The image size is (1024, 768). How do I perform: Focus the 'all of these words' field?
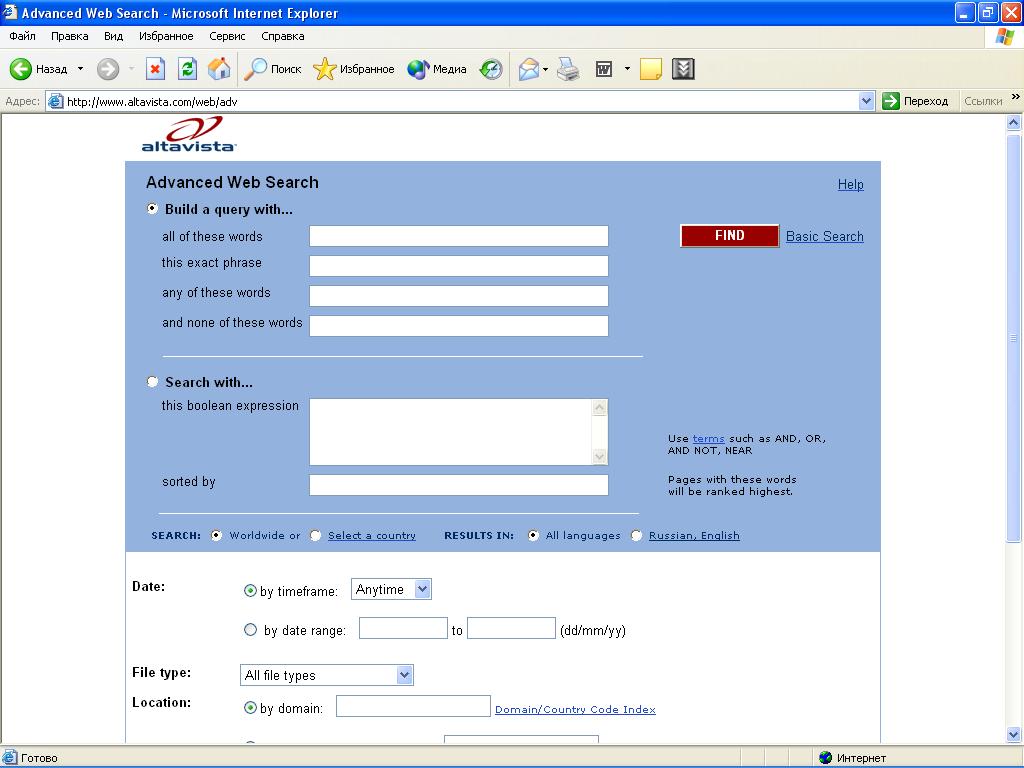458,236
